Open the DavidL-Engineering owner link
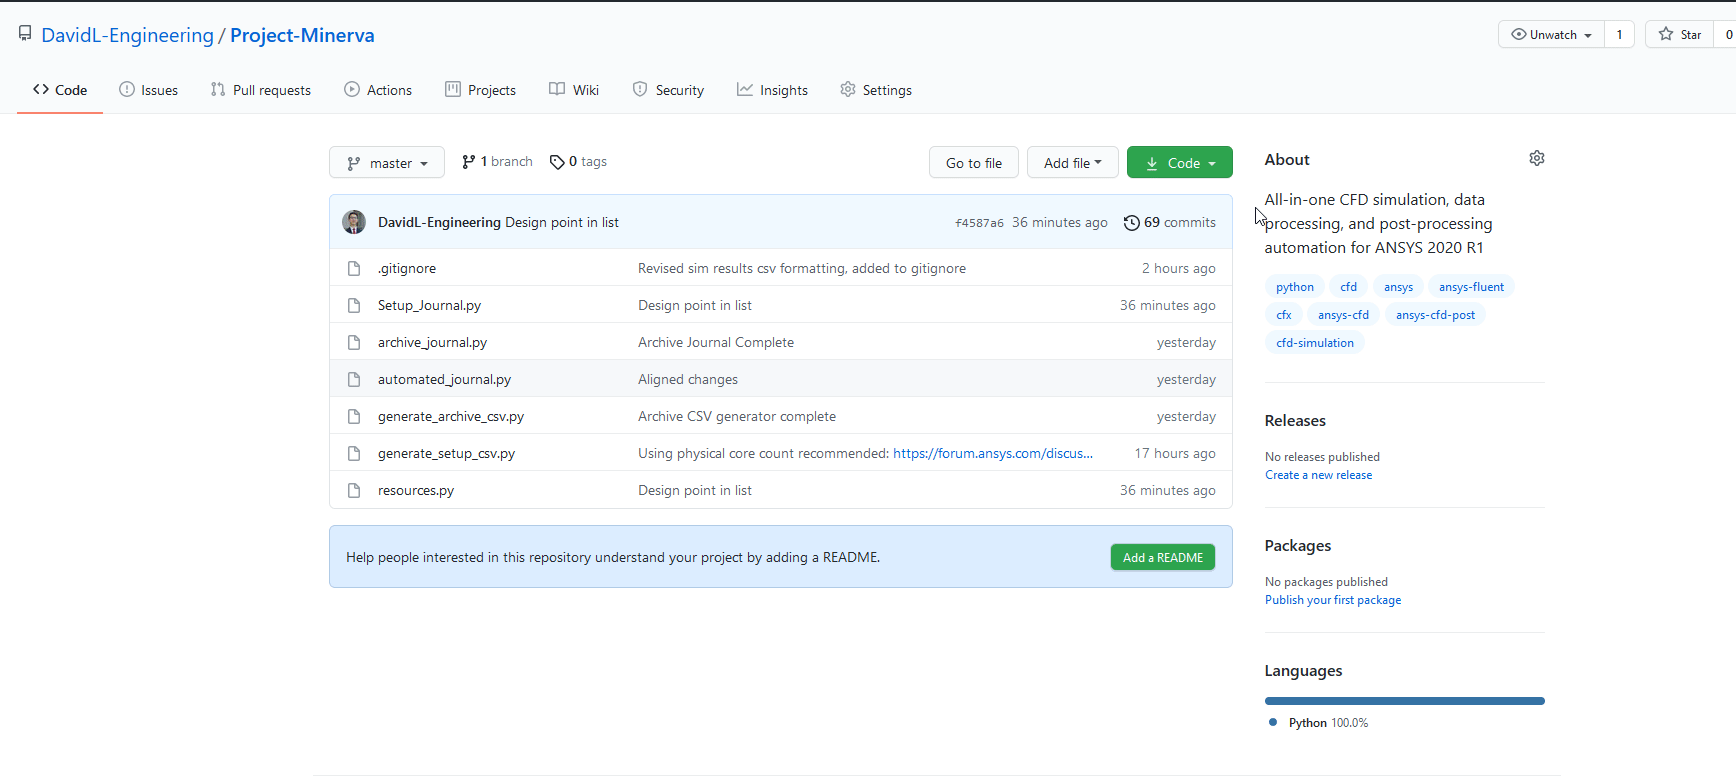The width and height of the screenshot is (1736, 779). (x=127, y=35)
